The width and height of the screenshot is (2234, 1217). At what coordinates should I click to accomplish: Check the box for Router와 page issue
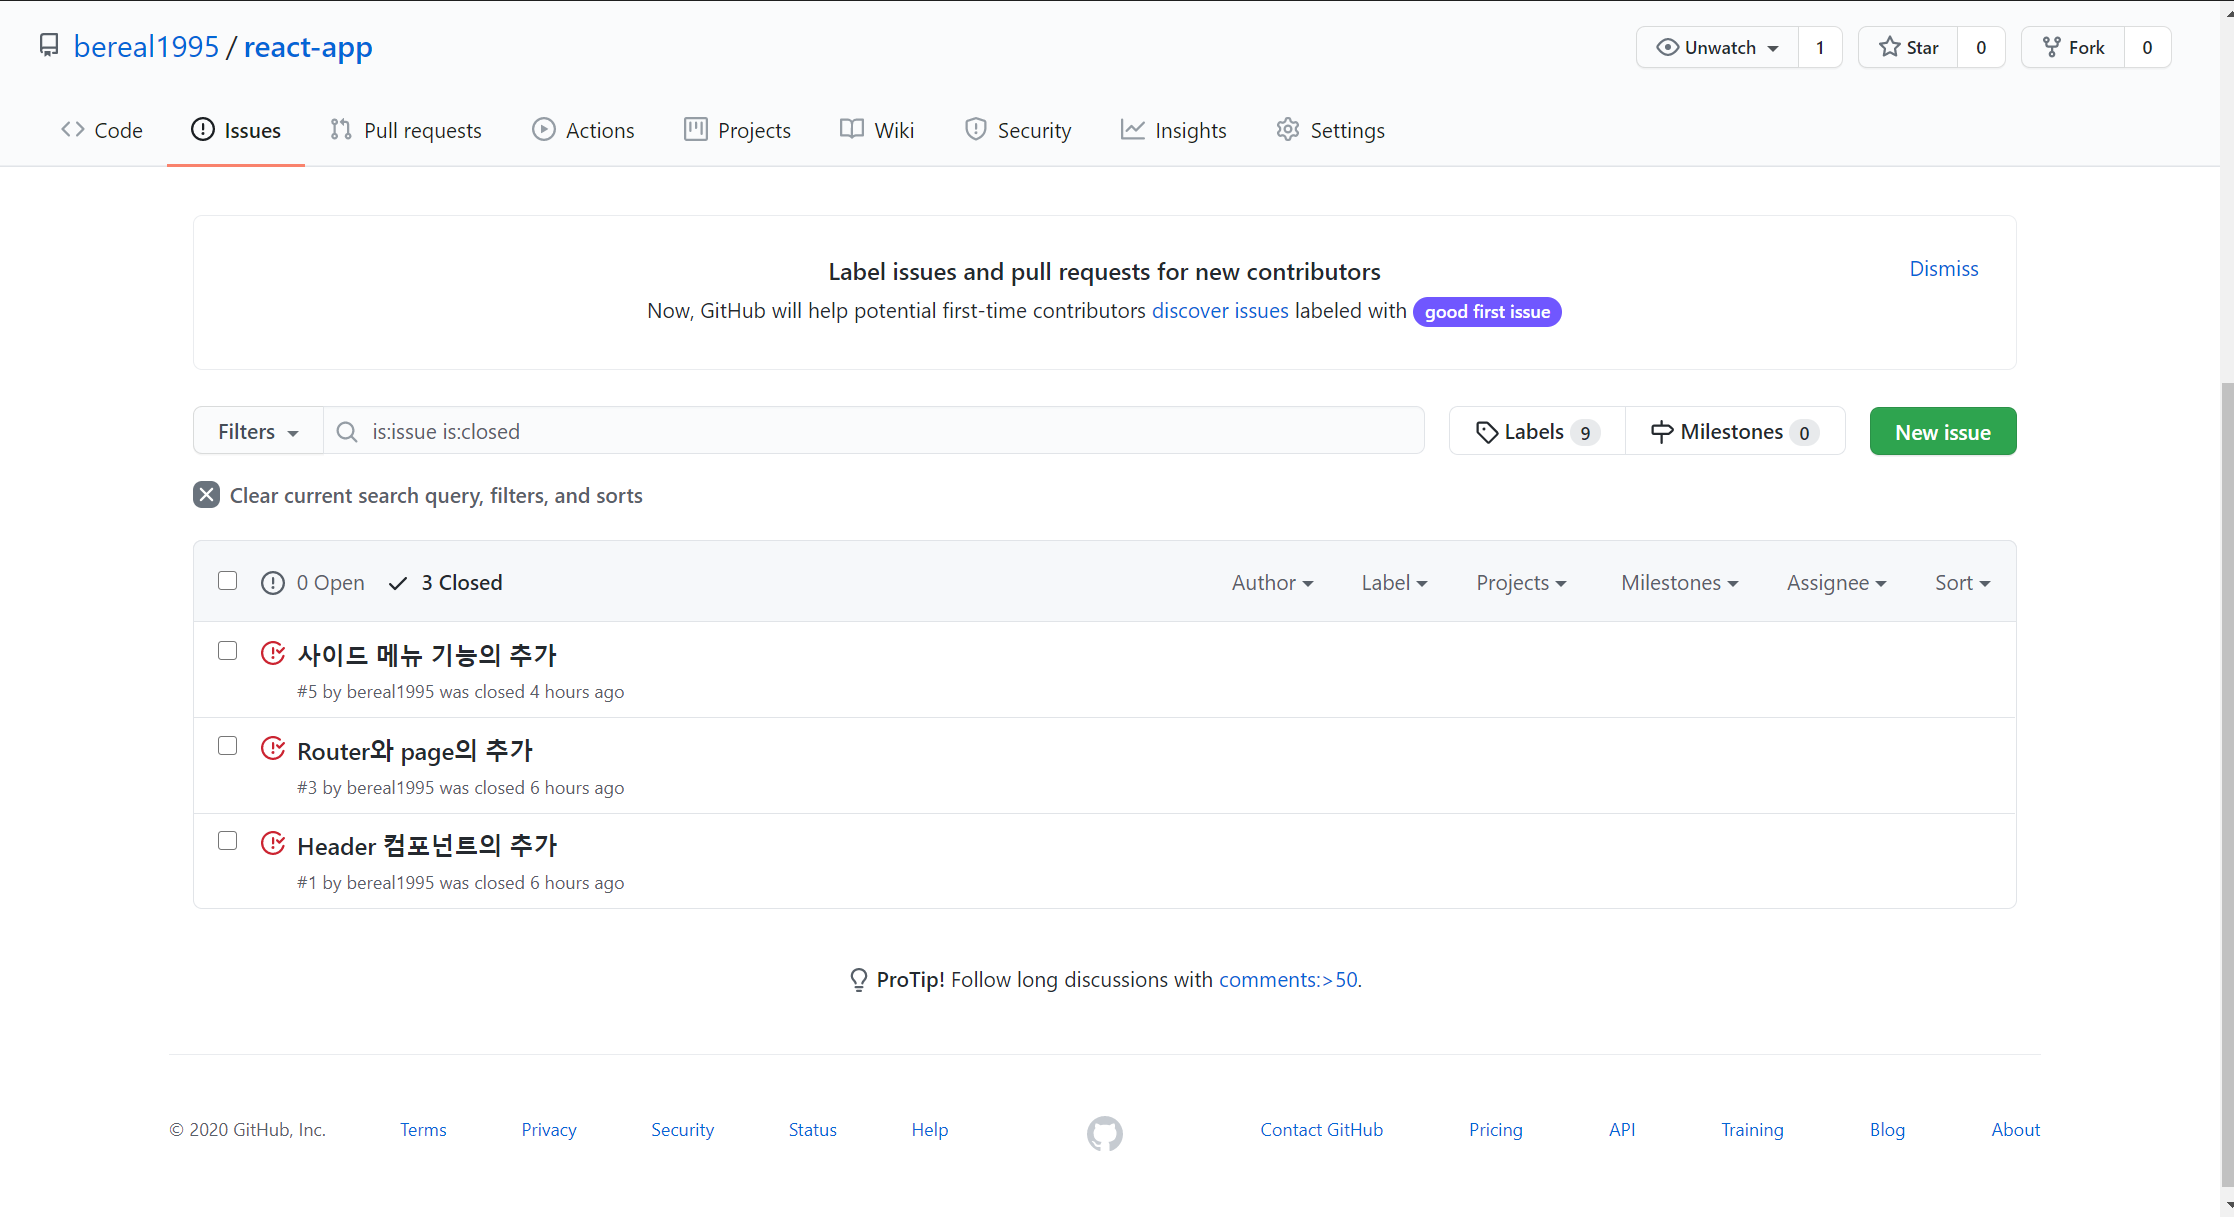[228, 746]
